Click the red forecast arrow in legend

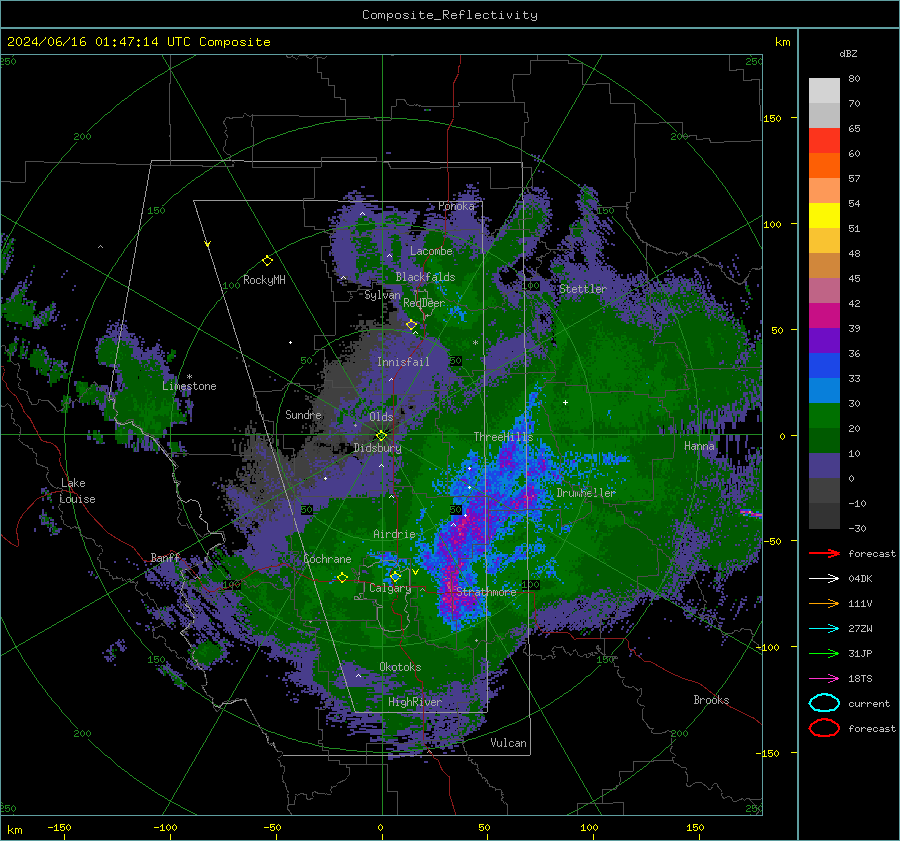point(824,553)
